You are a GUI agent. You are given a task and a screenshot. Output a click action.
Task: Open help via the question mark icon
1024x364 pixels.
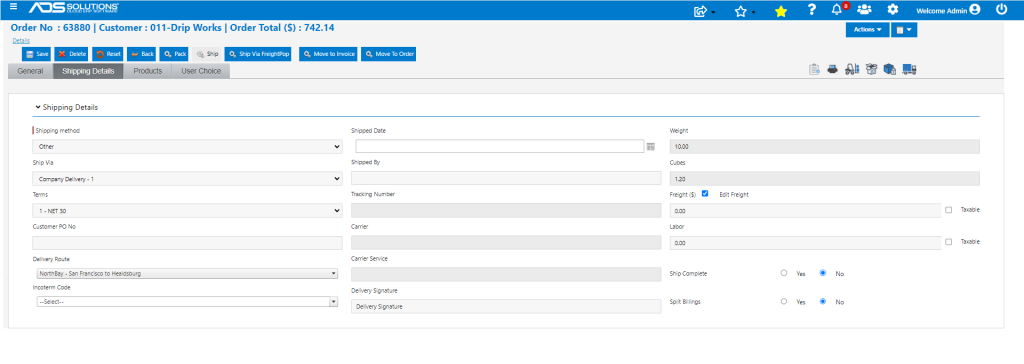(812, 10)
